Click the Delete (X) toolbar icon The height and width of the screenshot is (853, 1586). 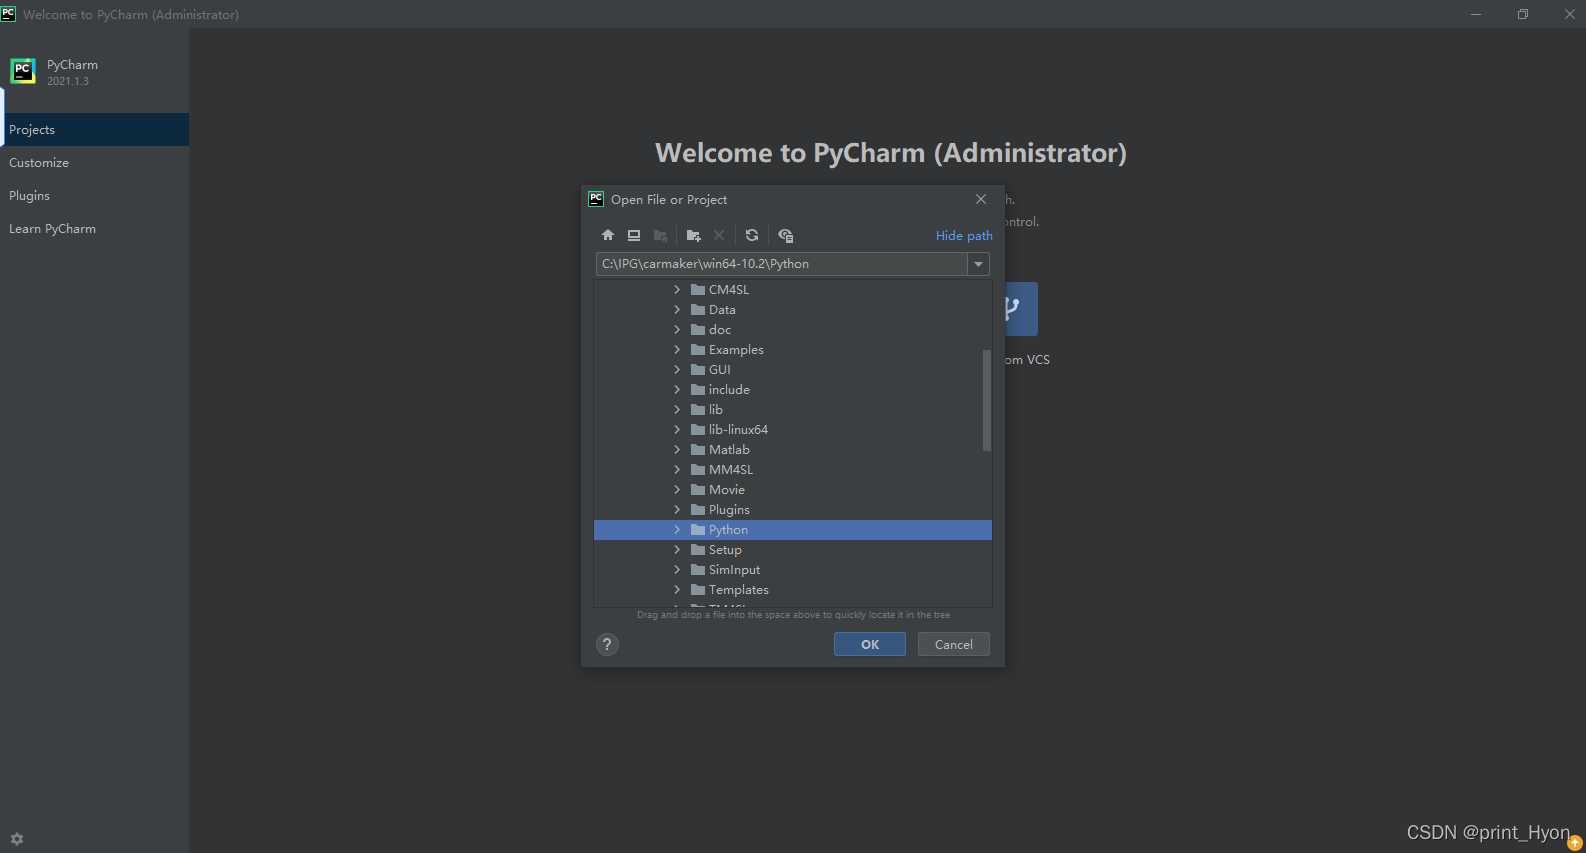(x=719, y=236)
